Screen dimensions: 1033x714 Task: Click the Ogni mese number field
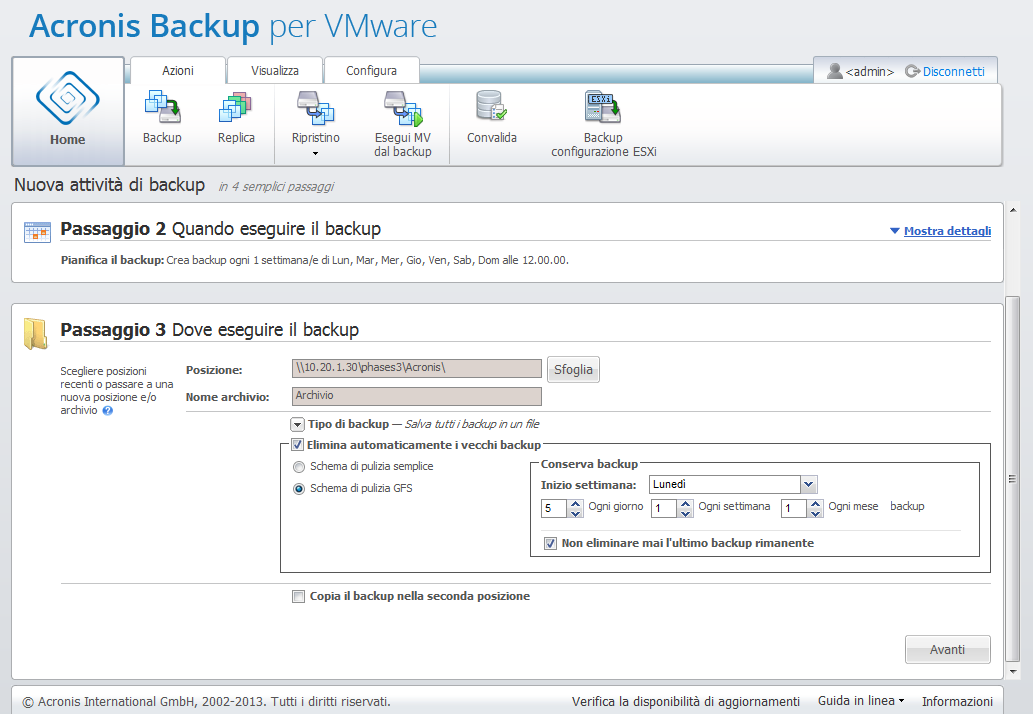click(794, 508)
